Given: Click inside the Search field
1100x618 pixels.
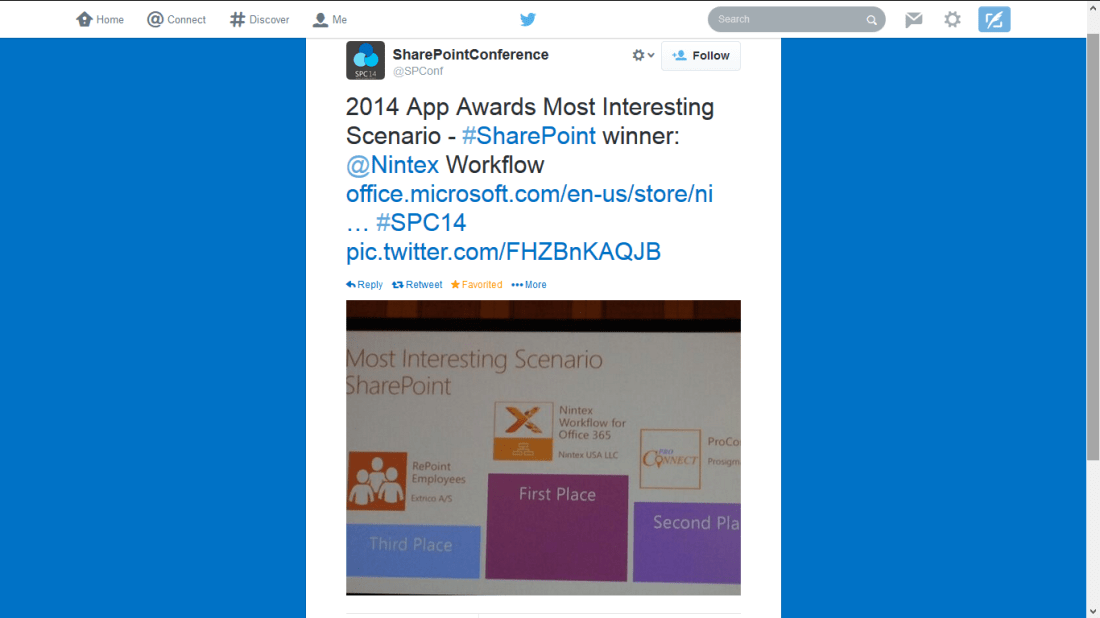Looking at the screenshot, I should pos(785,19).
